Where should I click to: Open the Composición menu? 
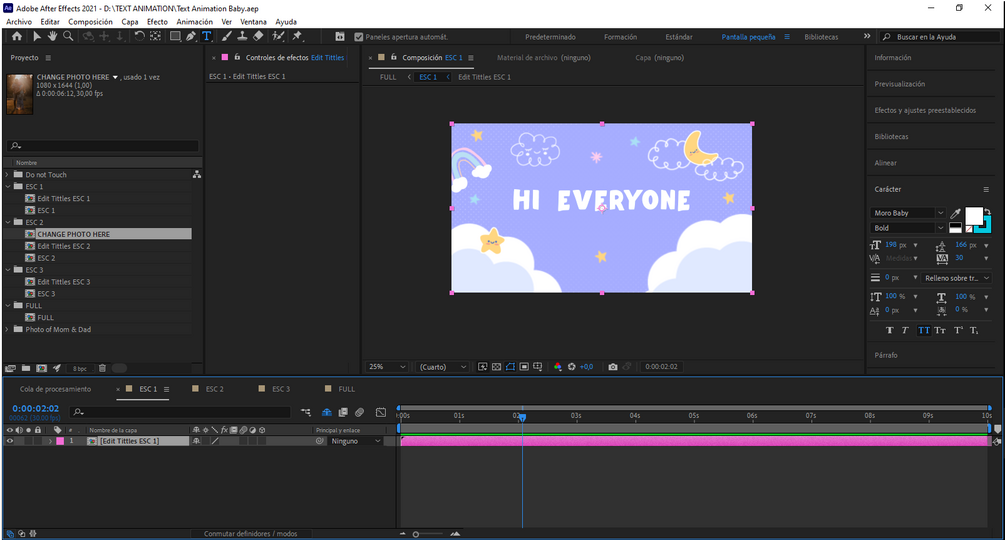click(x=90, y=22)
